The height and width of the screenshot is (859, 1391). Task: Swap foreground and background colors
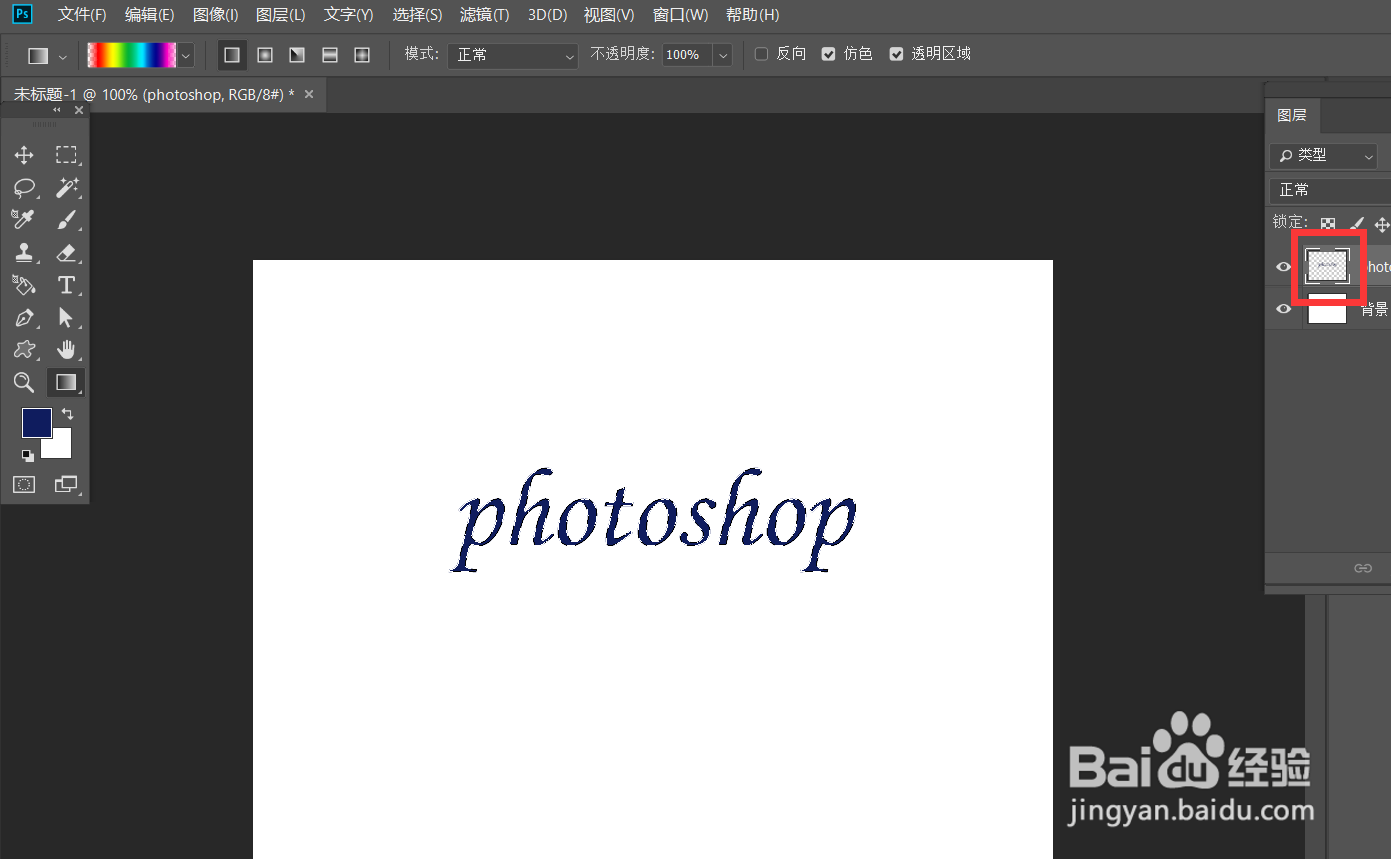click(68, 413)
